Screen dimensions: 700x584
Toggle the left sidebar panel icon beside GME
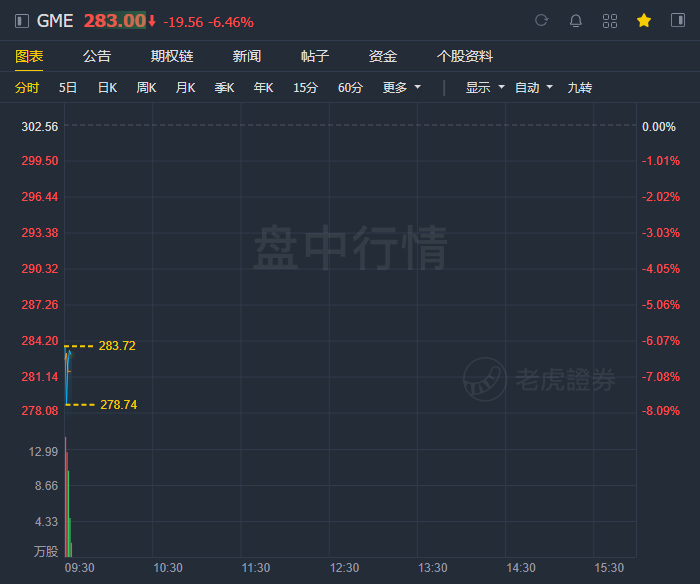21,21
